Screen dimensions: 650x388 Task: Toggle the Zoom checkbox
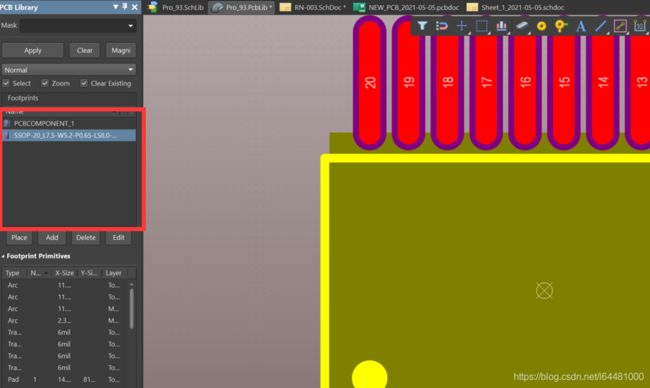coord(45,83)
